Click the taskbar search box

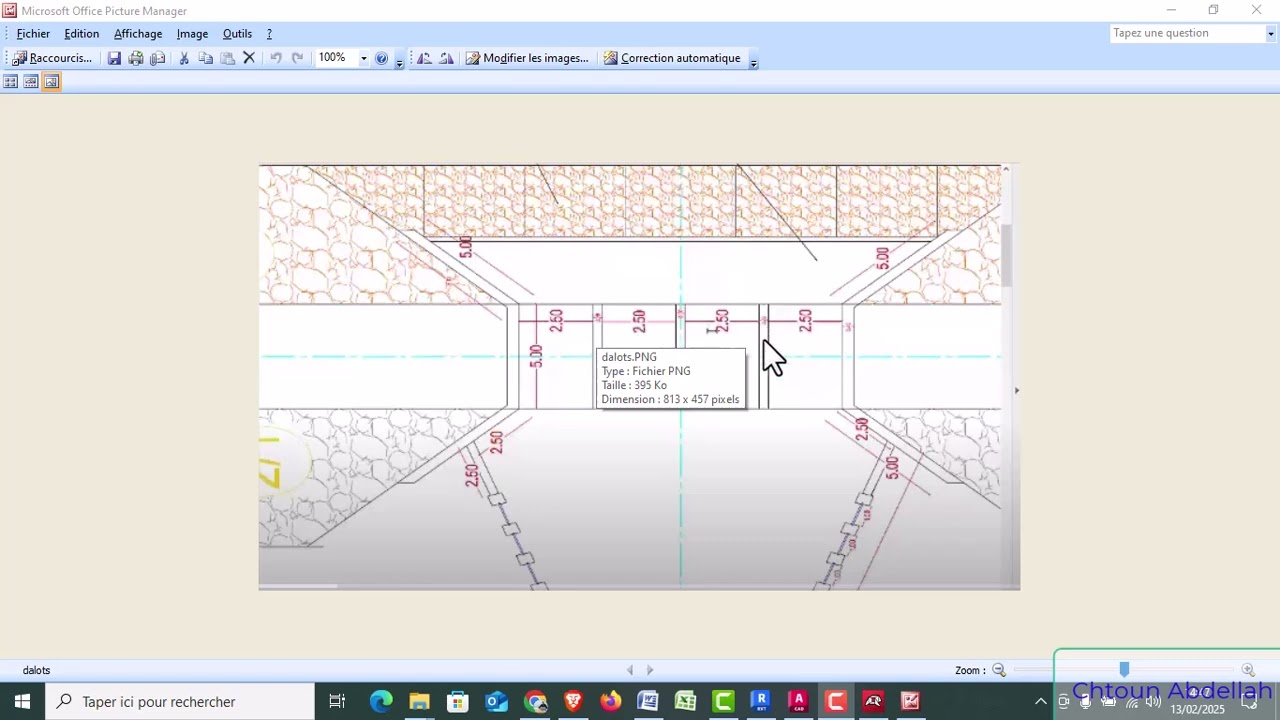(x=181, y=702)
